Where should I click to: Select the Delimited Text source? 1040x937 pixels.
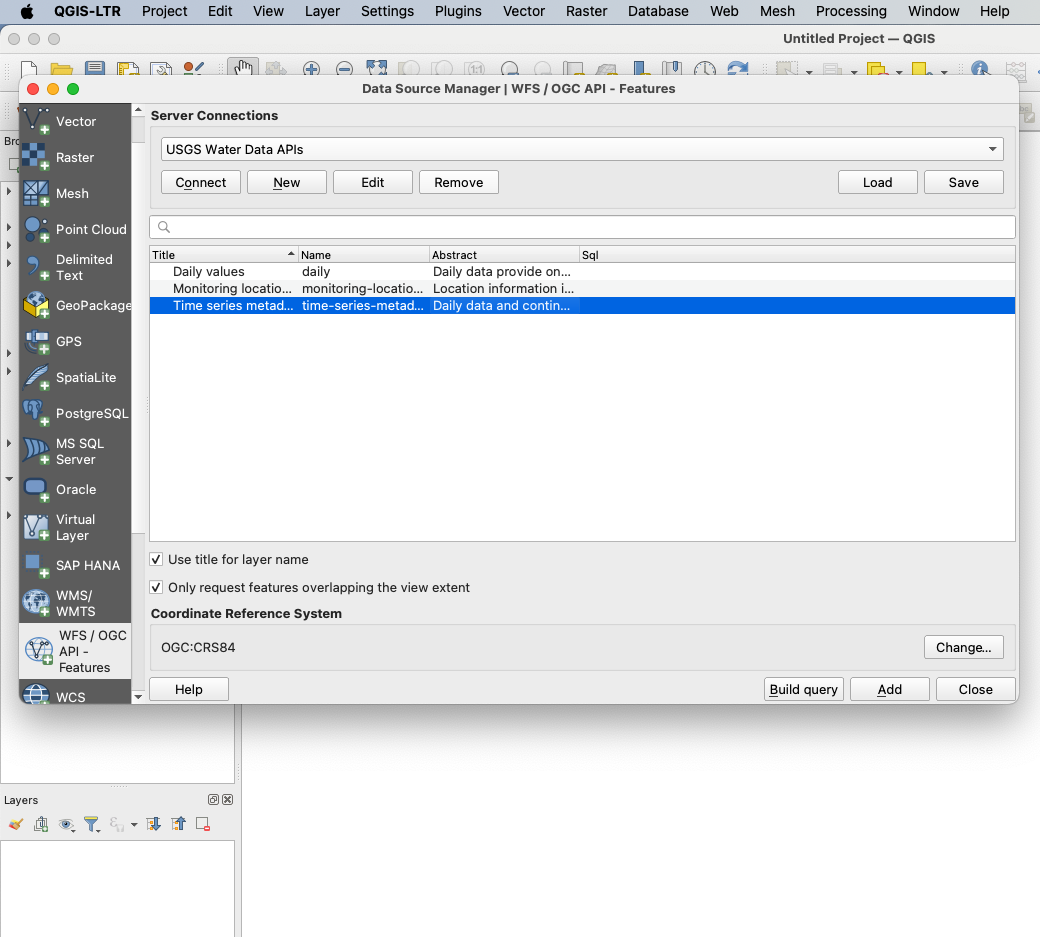75,267
